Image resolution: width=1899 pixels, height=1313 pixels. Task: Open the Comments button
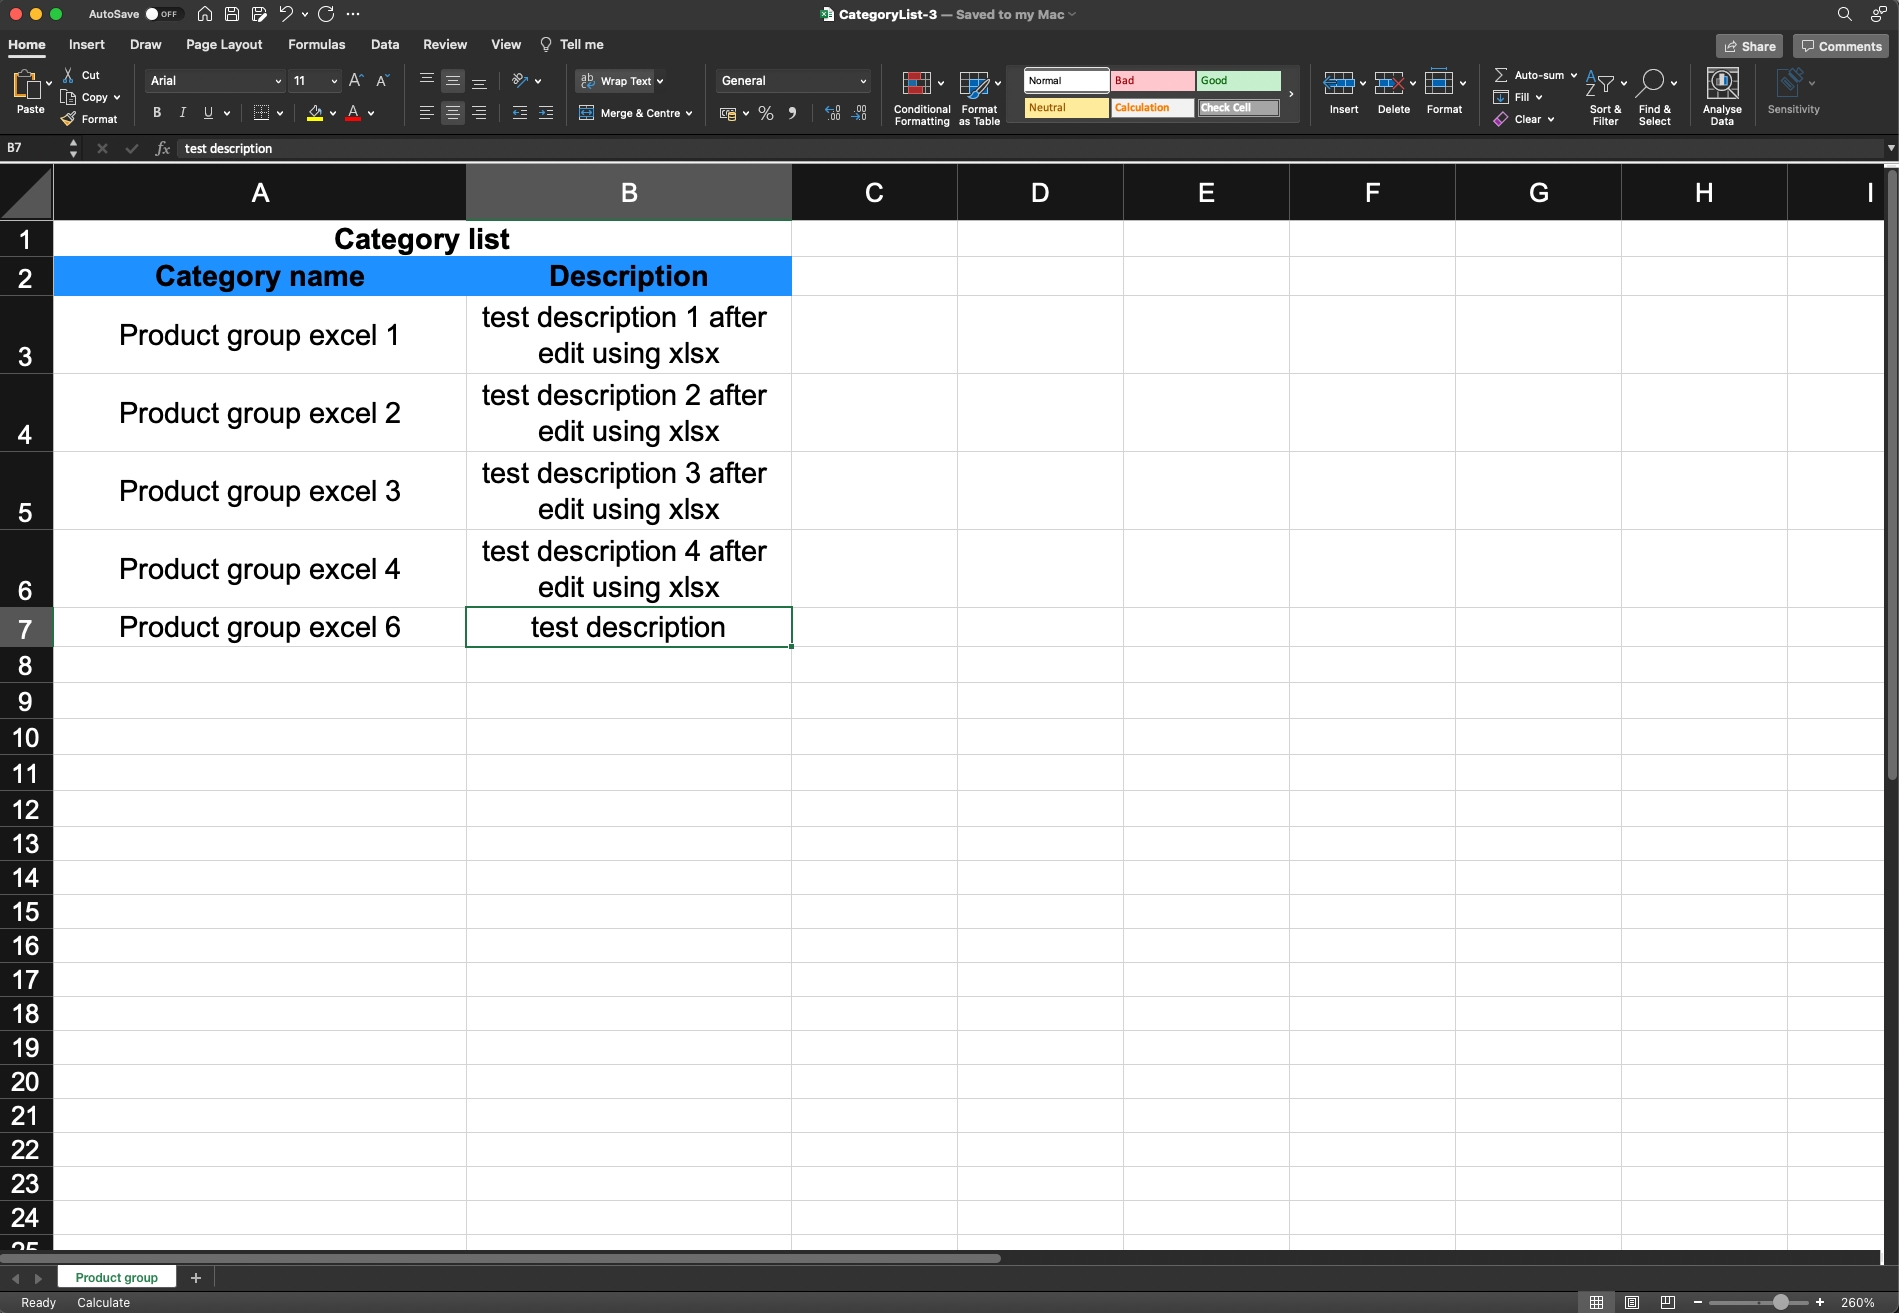[x=1840, y=46]
